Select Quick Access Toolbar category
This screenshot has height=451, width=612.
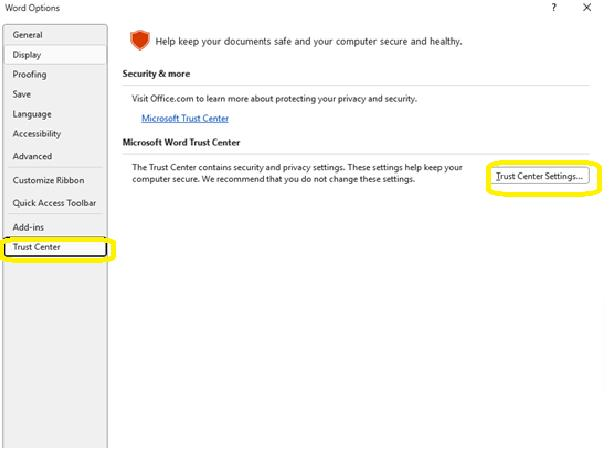point(55,203)
